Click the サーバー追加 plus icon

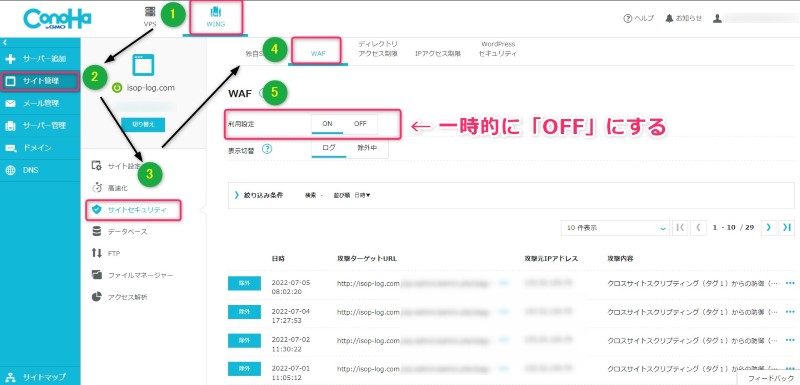click(x=11, y=59)
